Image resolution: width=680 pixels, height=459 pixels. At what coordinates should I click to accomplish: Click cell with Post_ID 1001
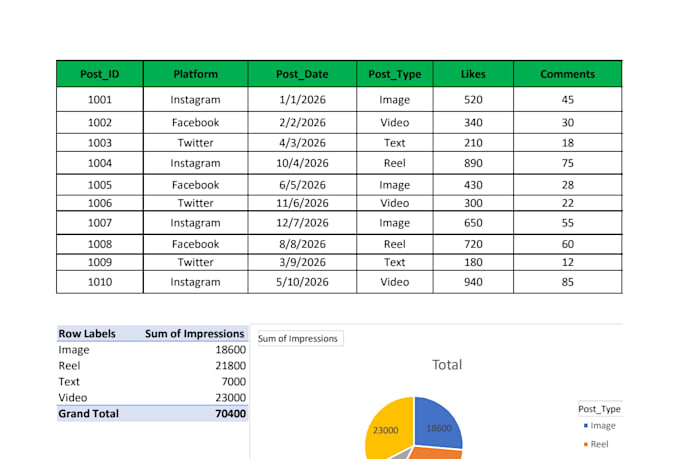point(100,99)
